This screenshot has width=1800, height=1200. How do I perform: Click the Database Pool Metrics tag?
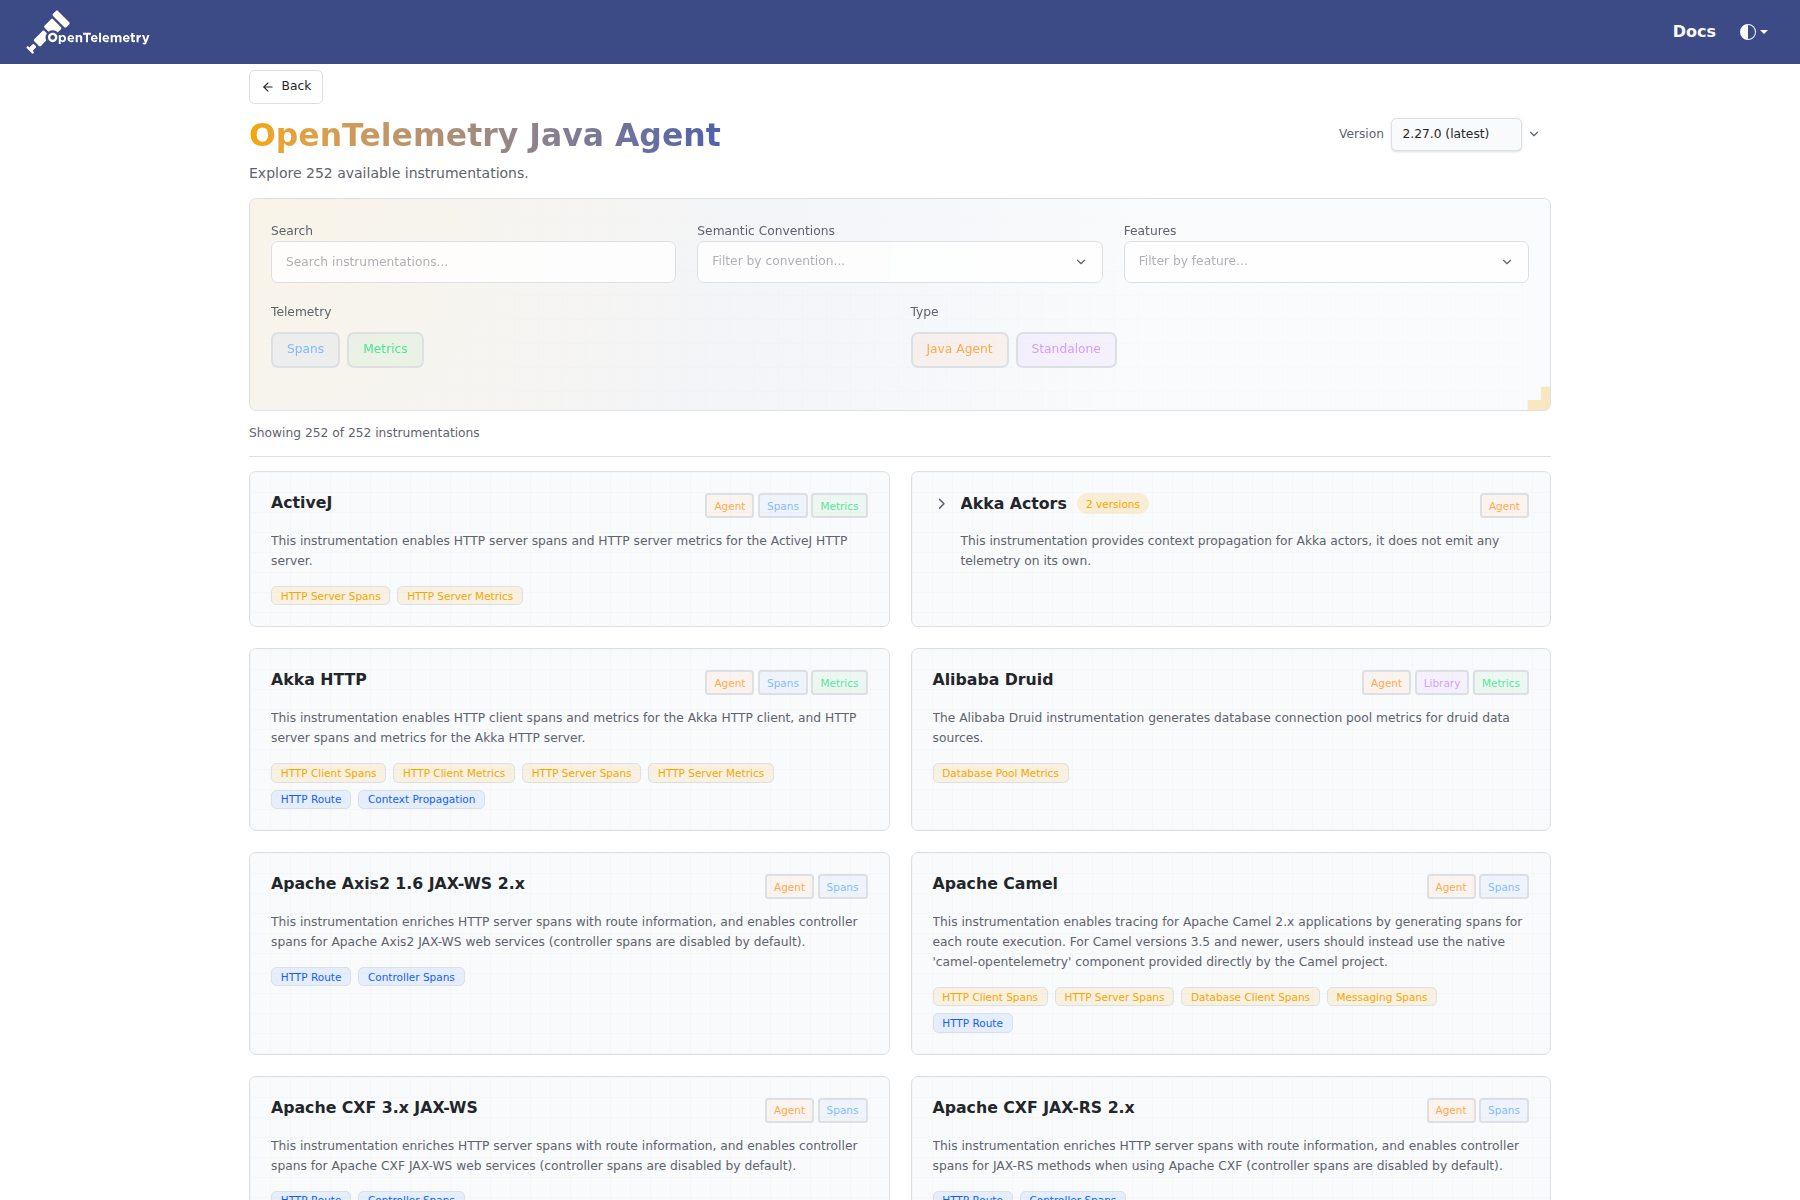[1000, 773]
